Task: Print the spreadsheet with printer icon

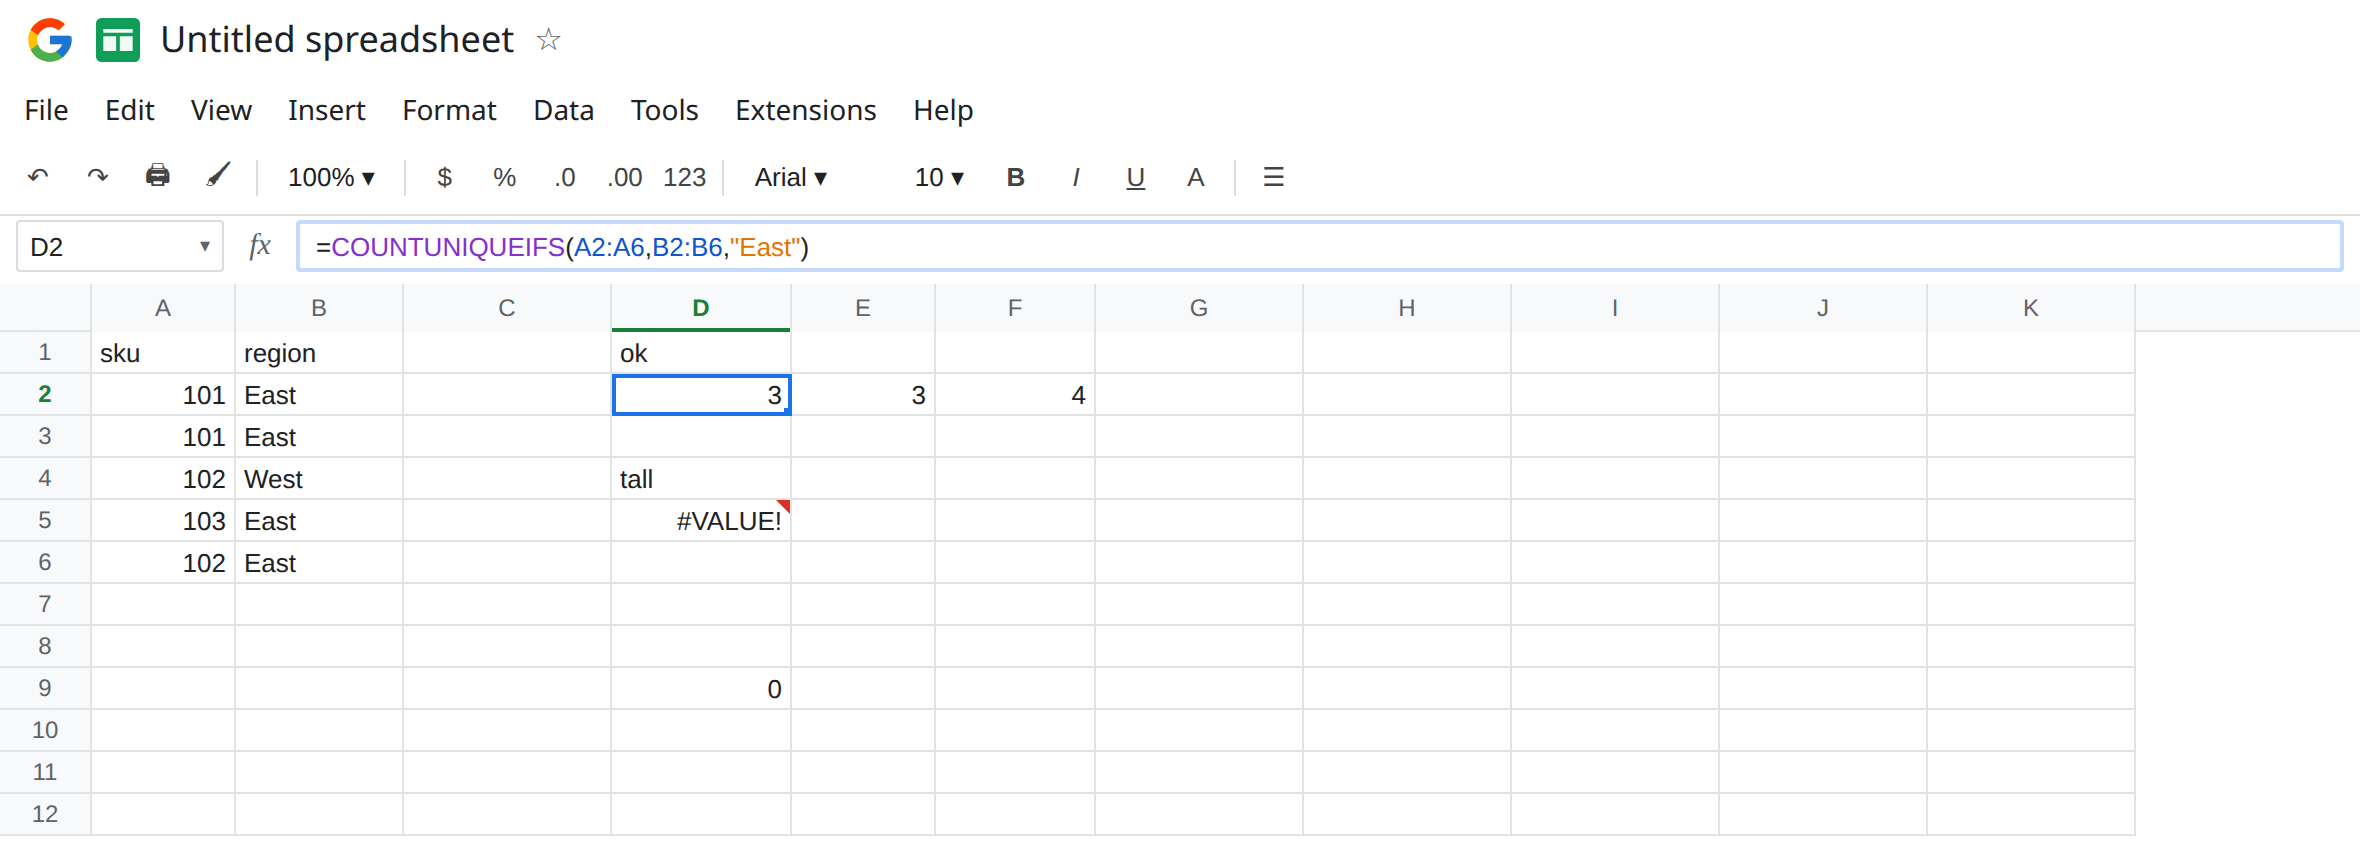Action: 158,176
